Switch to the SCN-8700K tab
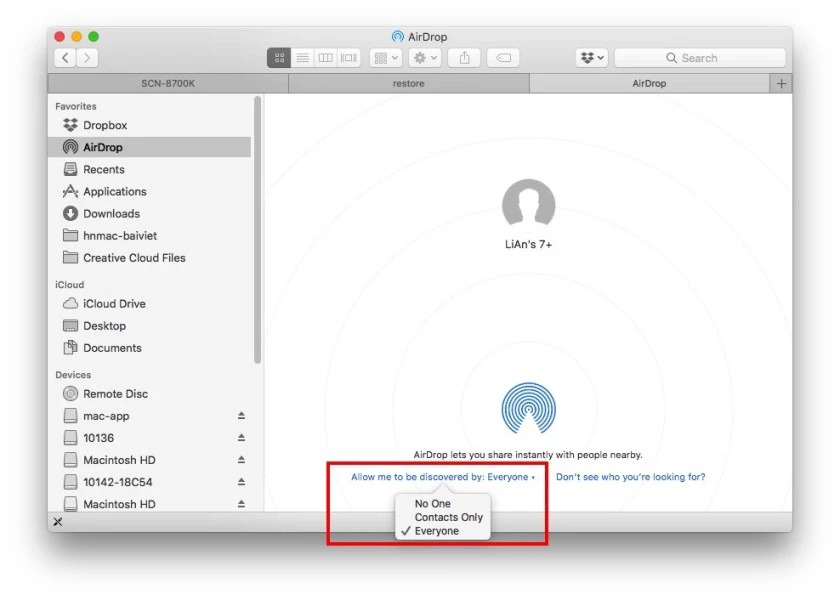 pos(168,84)
